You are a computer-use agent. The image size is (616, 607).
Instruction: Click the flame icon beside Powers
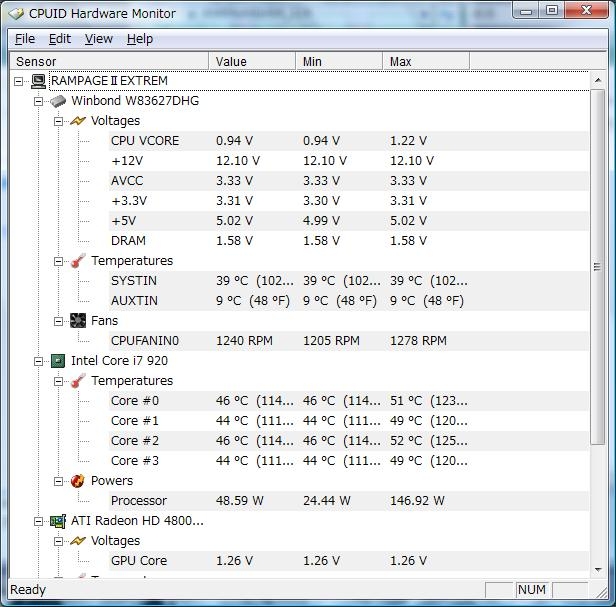pyautogui.click(x=78, y=480)
